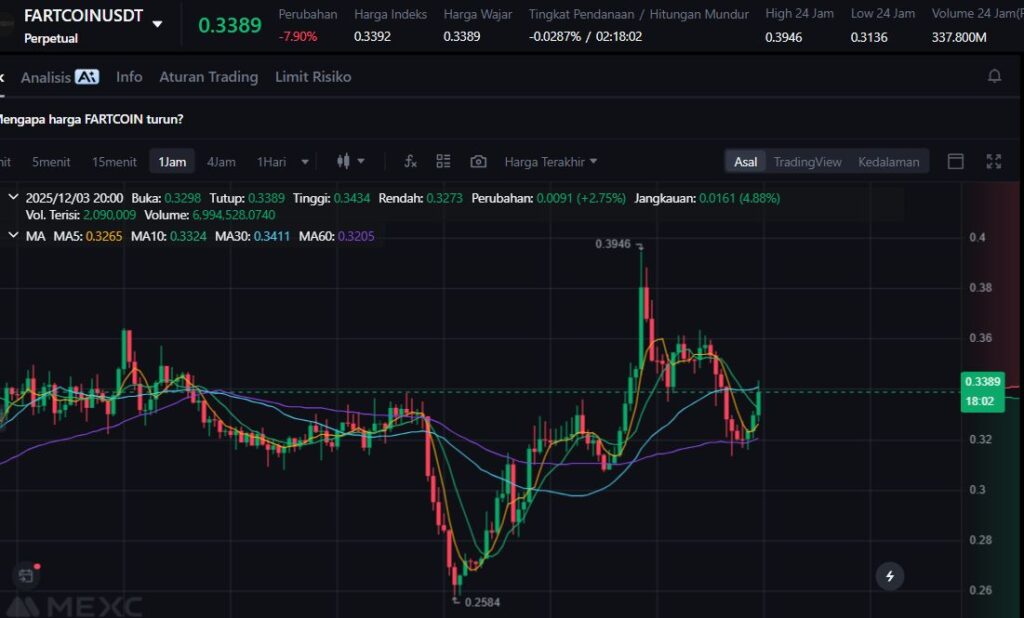This screenshot has width=1024, height=618.
Task: Collapse the MA indicator legend row
Action: point(13,235)
